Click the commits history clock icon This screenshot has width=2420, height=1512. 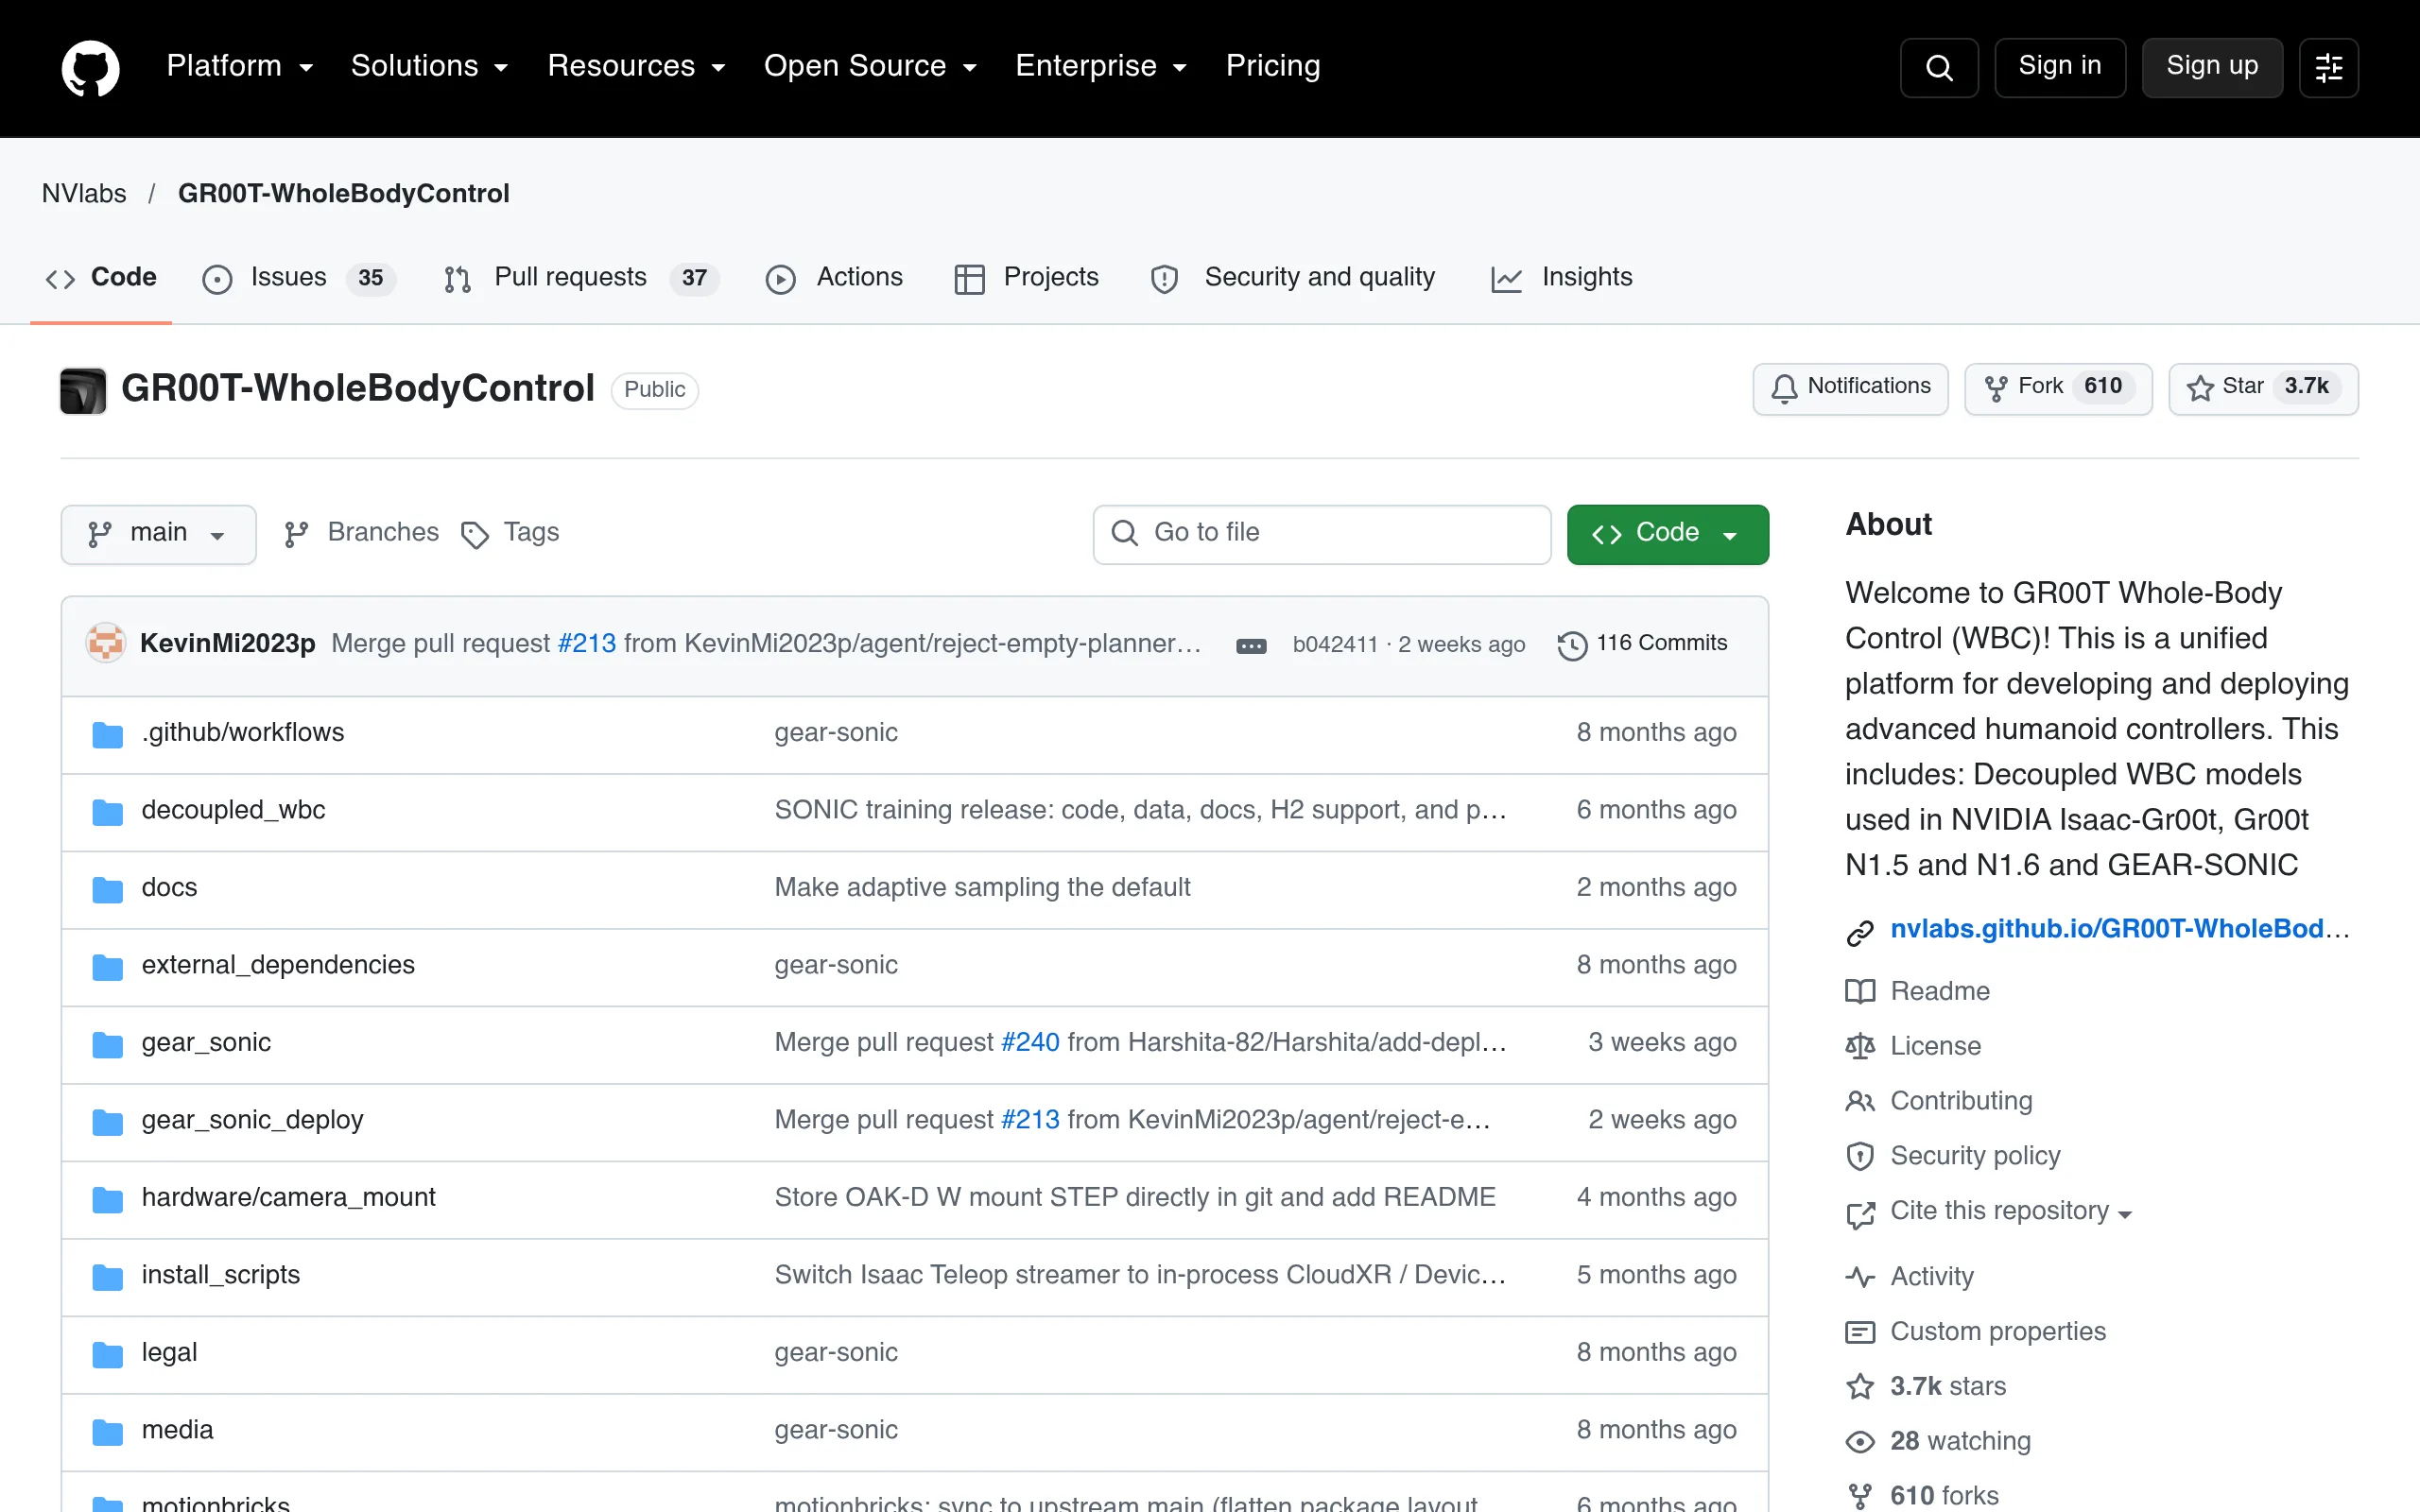(x=1572, y=645)
